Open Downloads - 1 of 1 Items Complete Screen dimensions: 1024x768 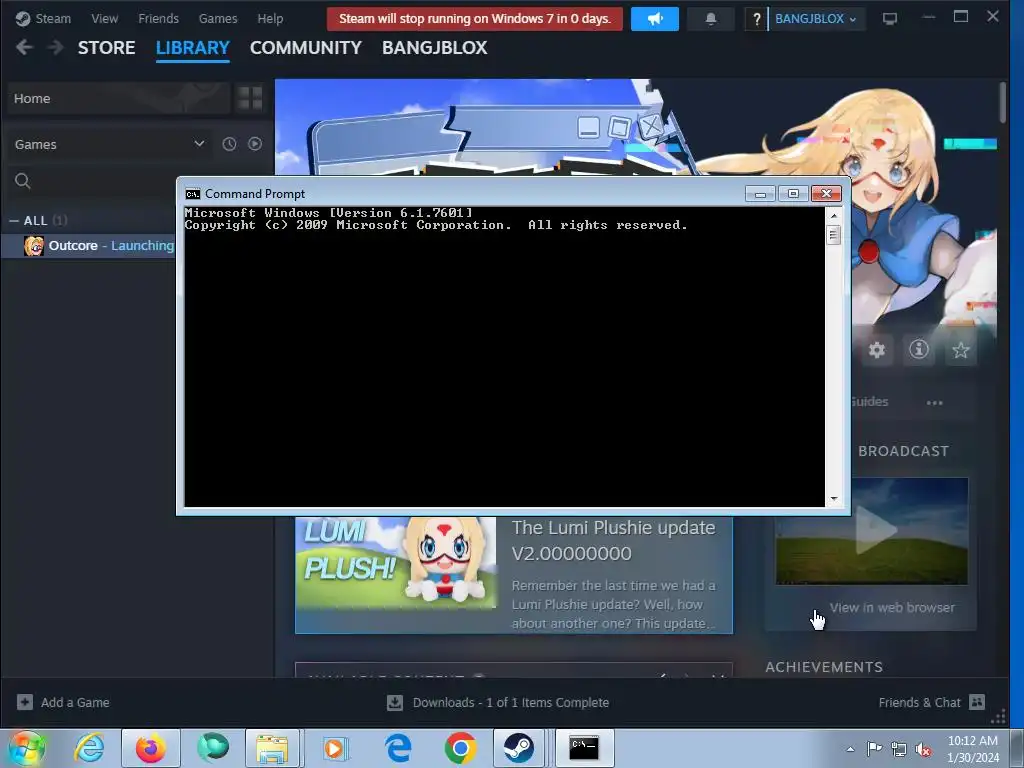[511, 703]
